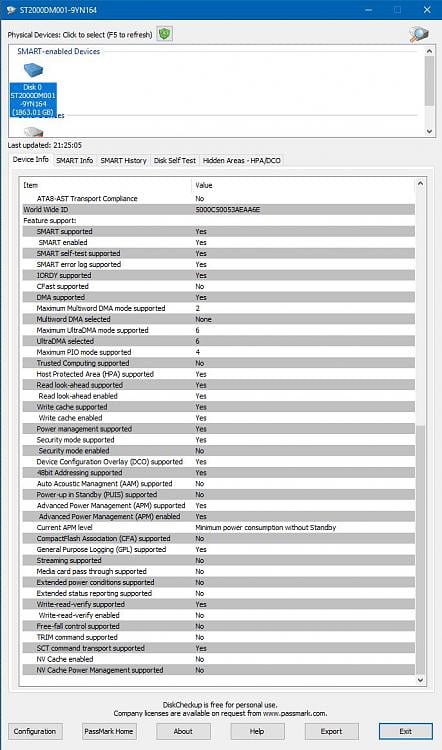Viewport: 442px width, 750px height.
Task: Click the DiskCheckup app icon in title bar
Action: (11, 10)
